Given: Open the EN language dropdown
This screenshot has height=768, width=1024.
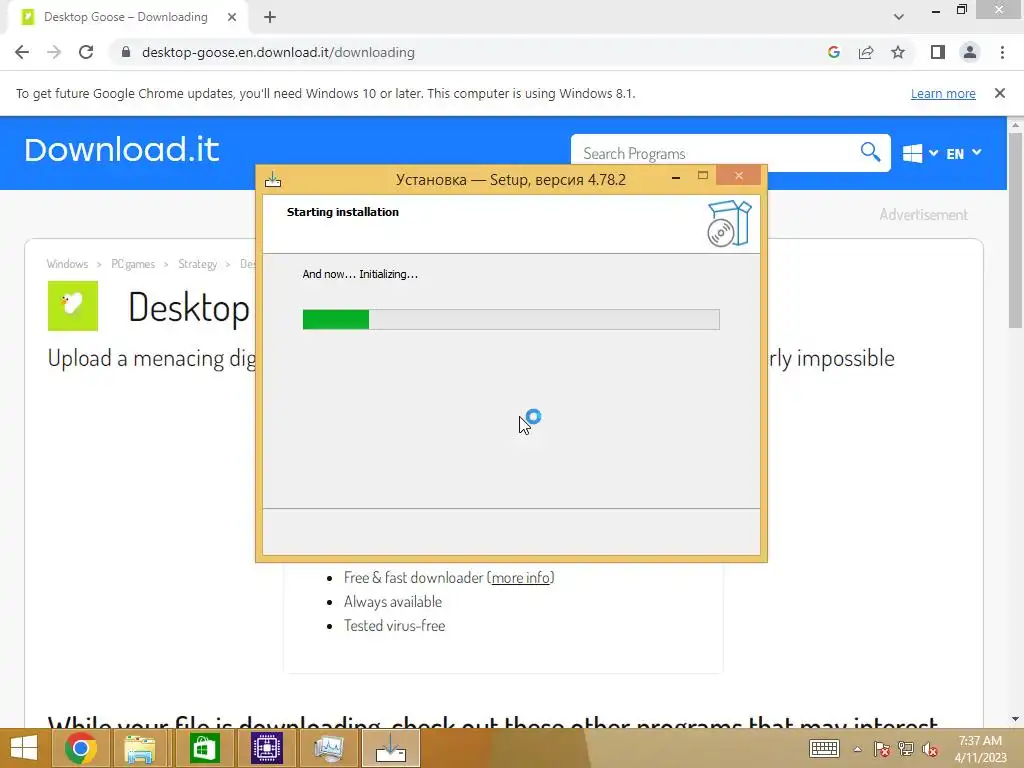Looking at the screenshot, I should click(964, 153).
